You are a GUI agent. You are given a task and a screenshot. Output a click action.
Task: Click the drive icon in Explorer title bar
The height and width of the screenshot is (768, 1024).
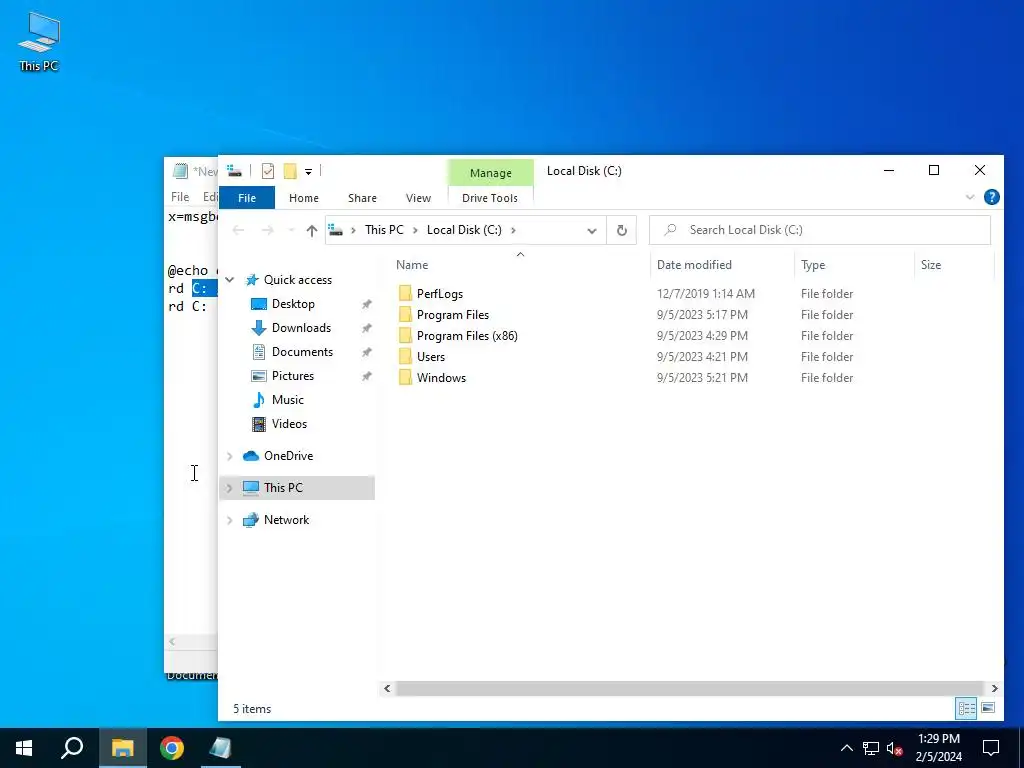234,171
